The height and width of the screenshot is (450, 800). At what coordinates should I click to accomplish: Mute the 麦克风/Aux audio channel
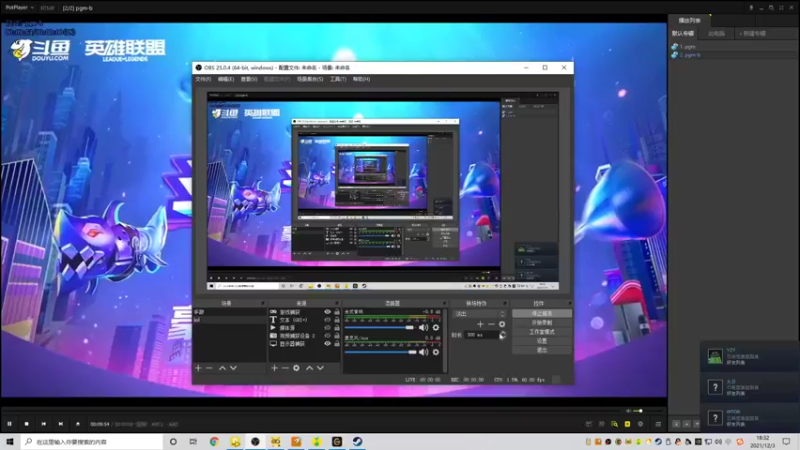[423, 352]
